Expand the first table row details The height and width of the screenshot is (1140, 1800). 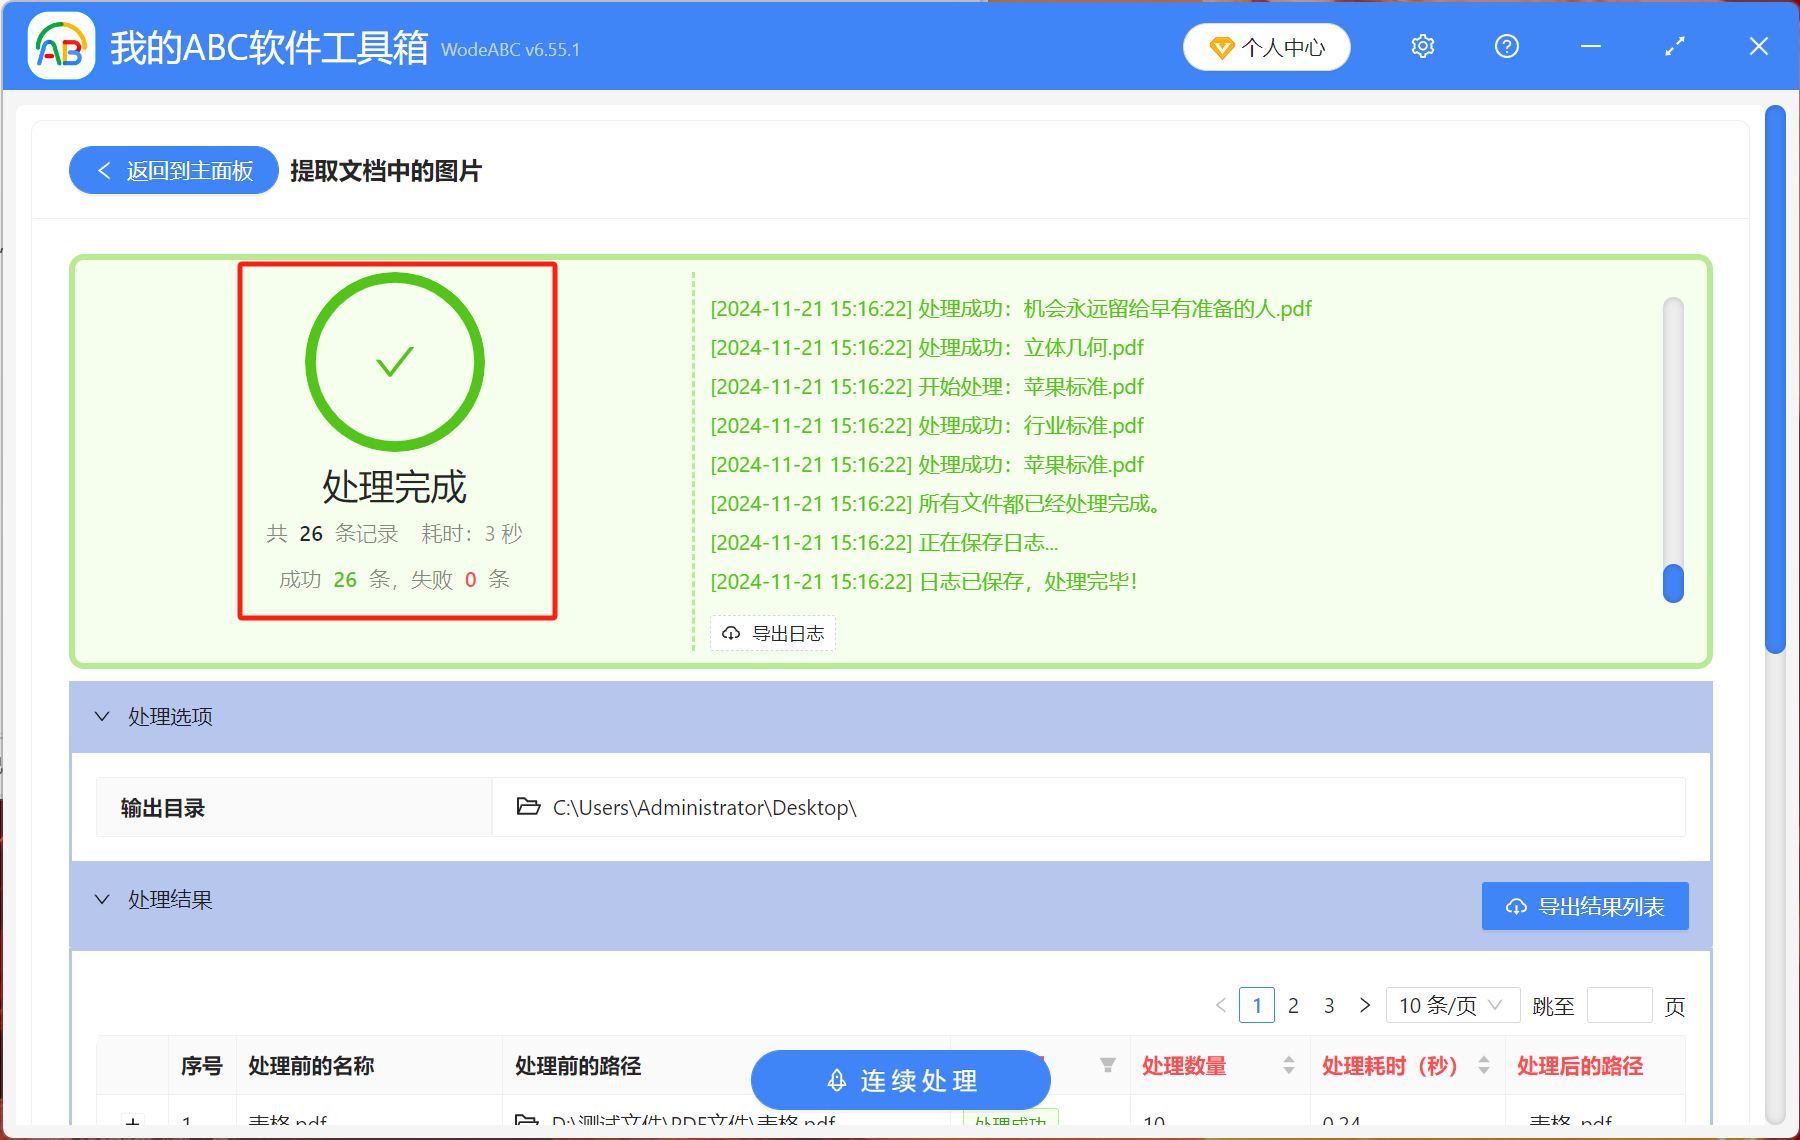click(x=132, y=1122)
